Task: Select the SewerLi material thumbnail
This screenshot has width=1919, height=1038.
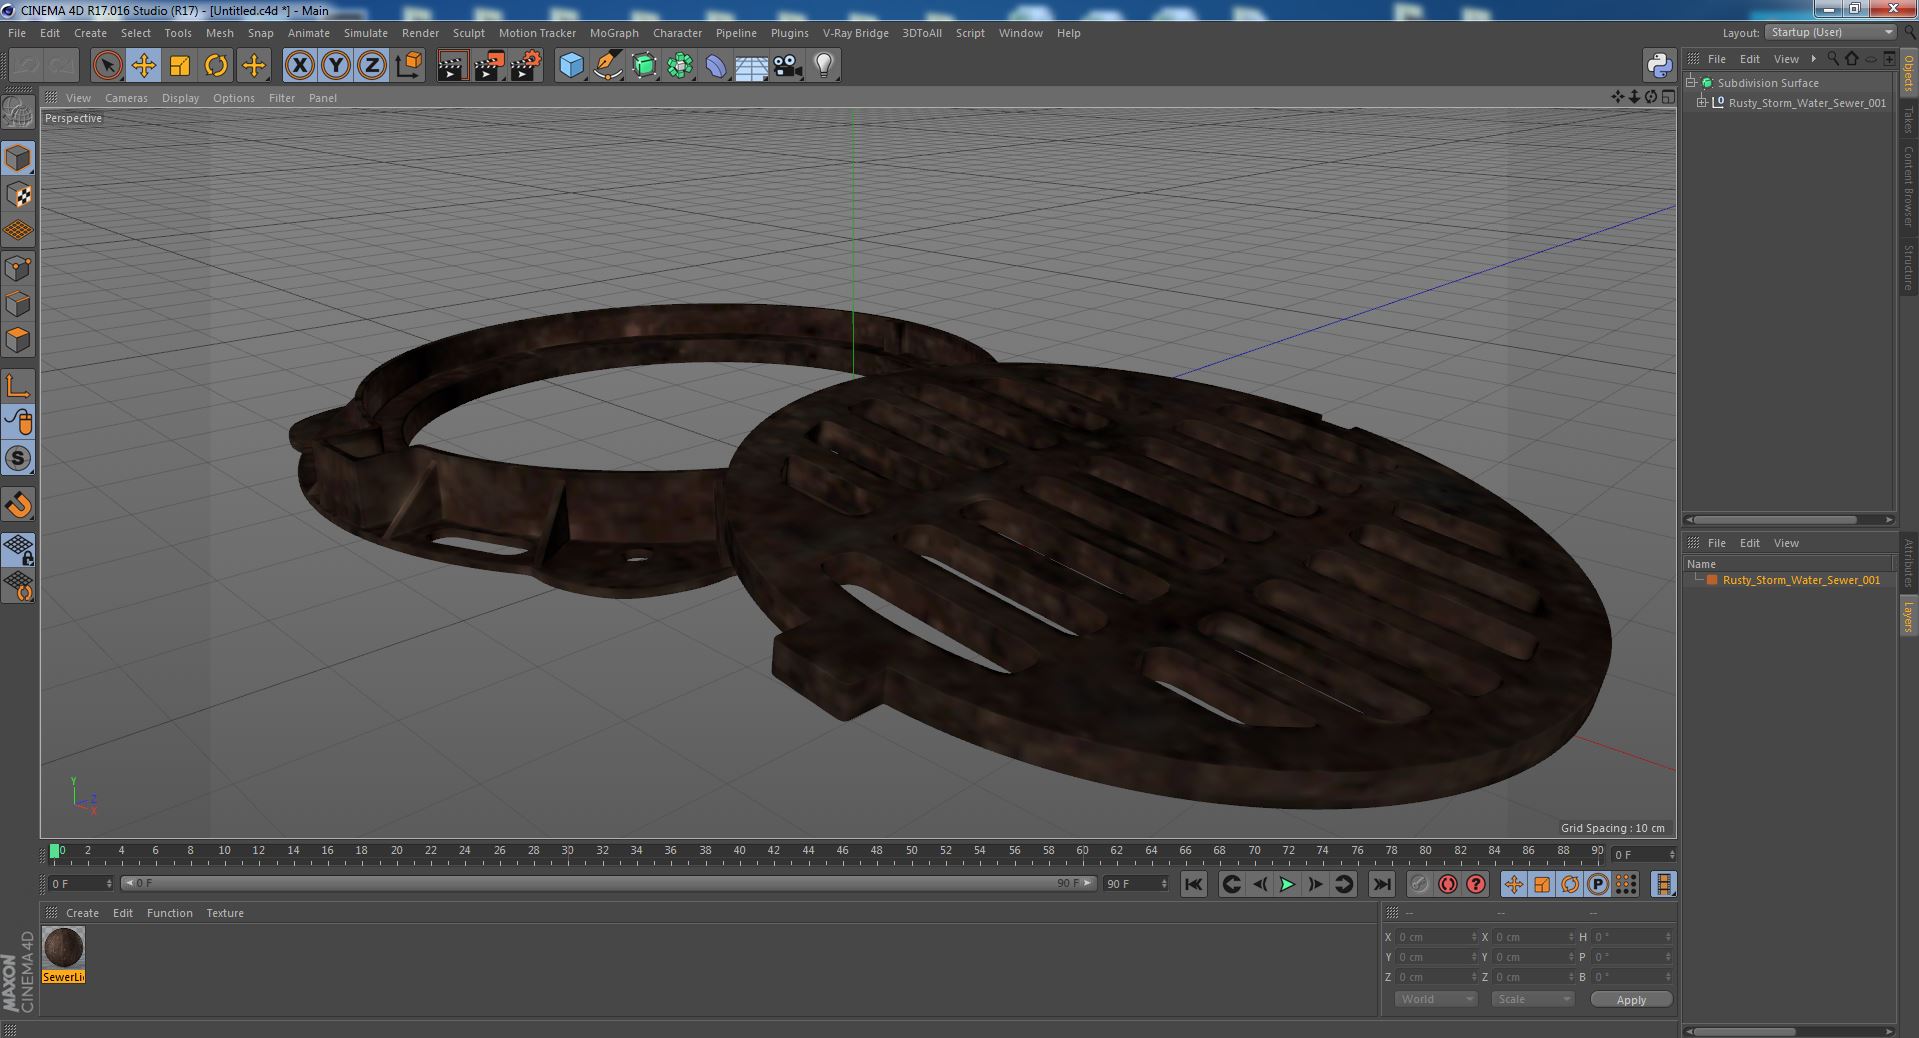Action: (x=63, y=948)
